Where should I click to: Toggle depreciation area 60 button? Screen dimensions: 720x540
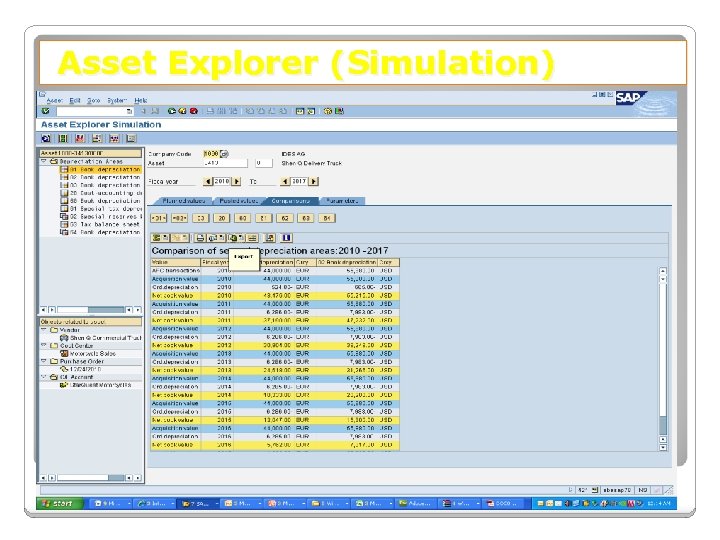[243, 218]
